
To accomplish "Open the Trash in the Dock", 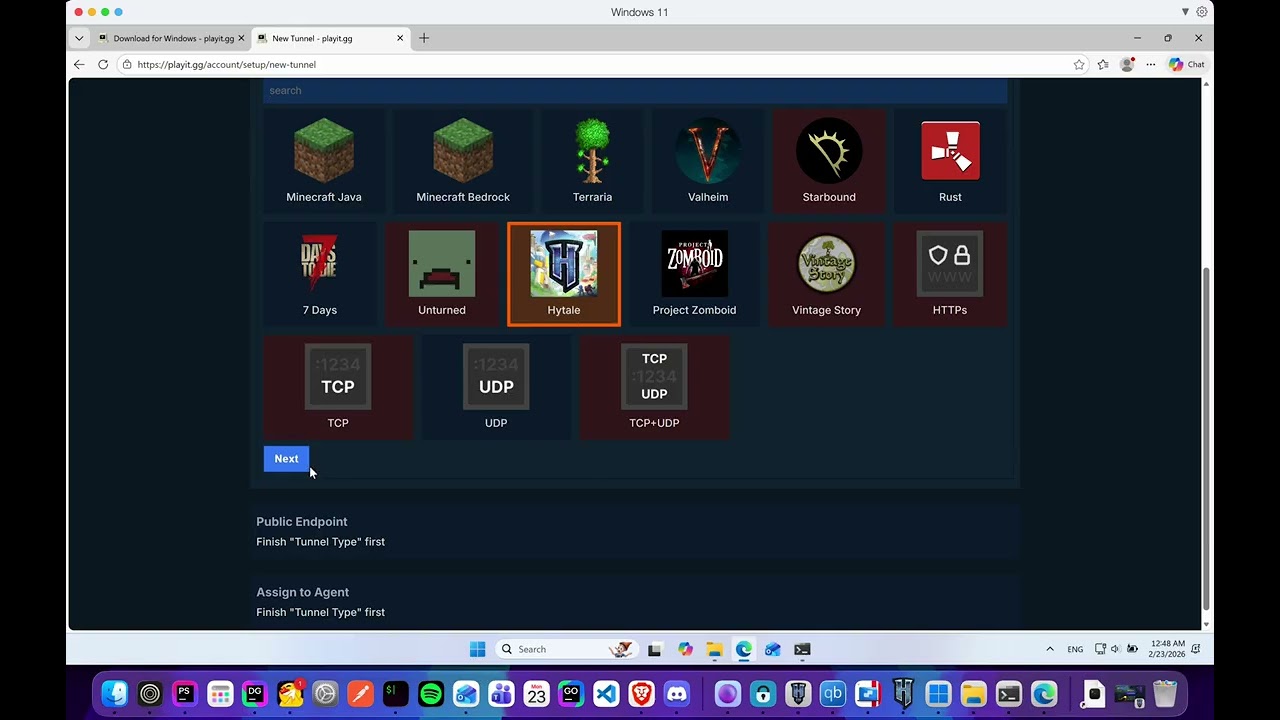I will (1165, 693).
